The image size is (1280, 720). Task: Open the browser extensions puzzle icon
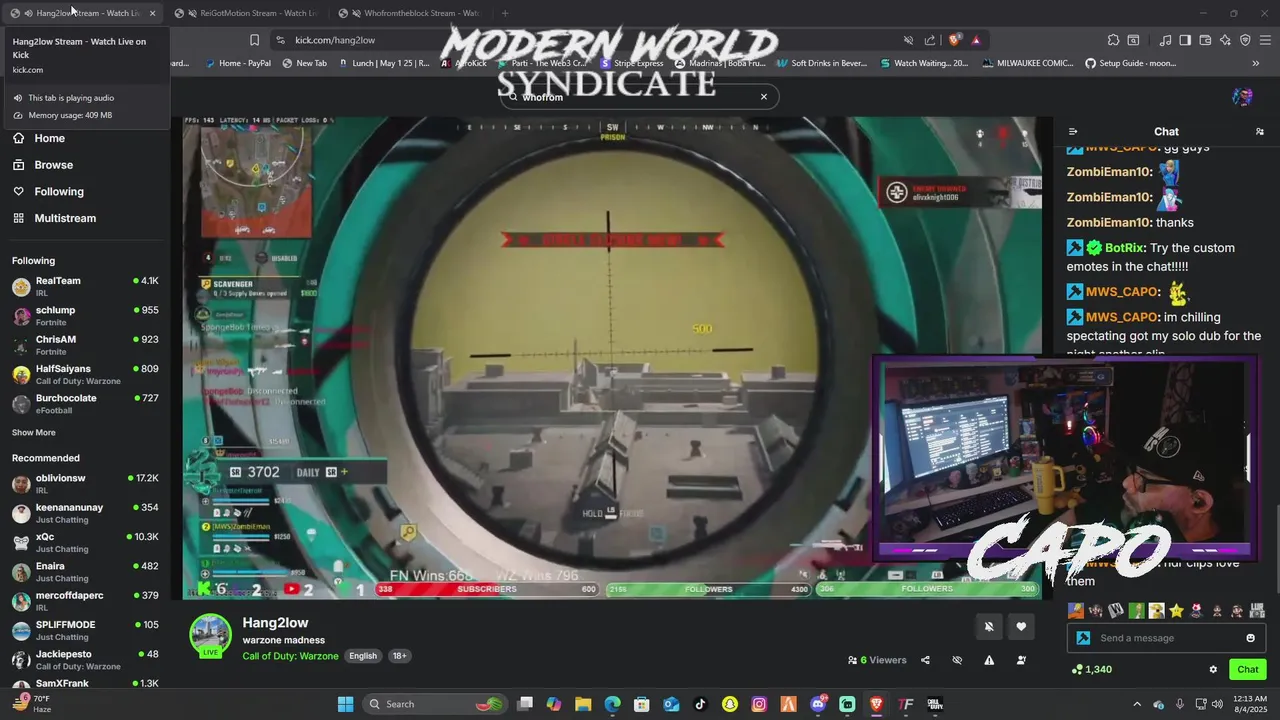coord(1113,40)
